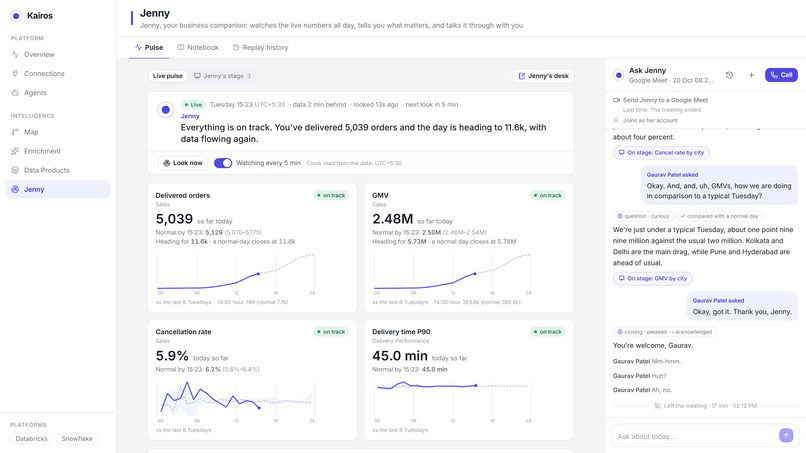Click the Enrichment sparkle icon
The image size is (806, 453).
pyautogui.click(x=15, y=151)
